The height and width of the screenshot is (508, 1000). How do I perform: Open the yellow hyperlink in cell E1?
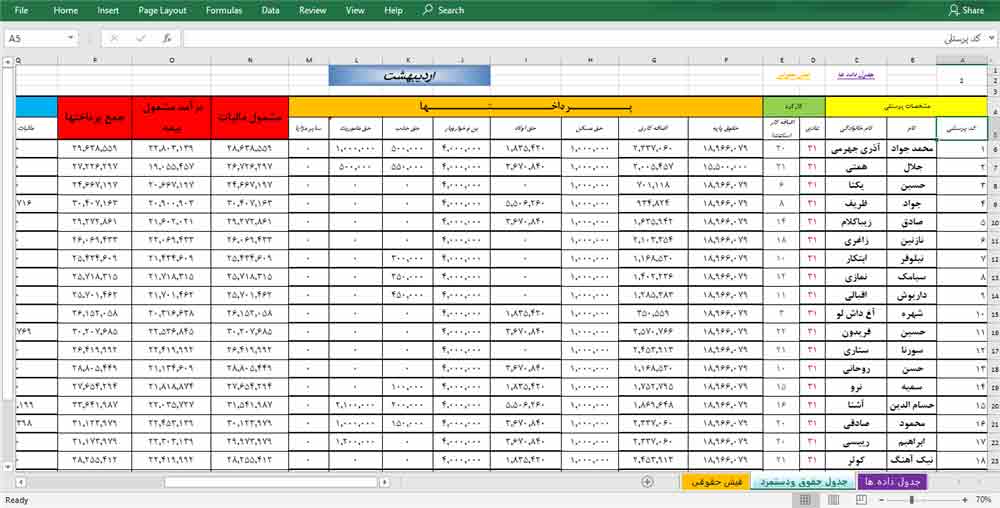pyautogui.click(x=791, y=75)
